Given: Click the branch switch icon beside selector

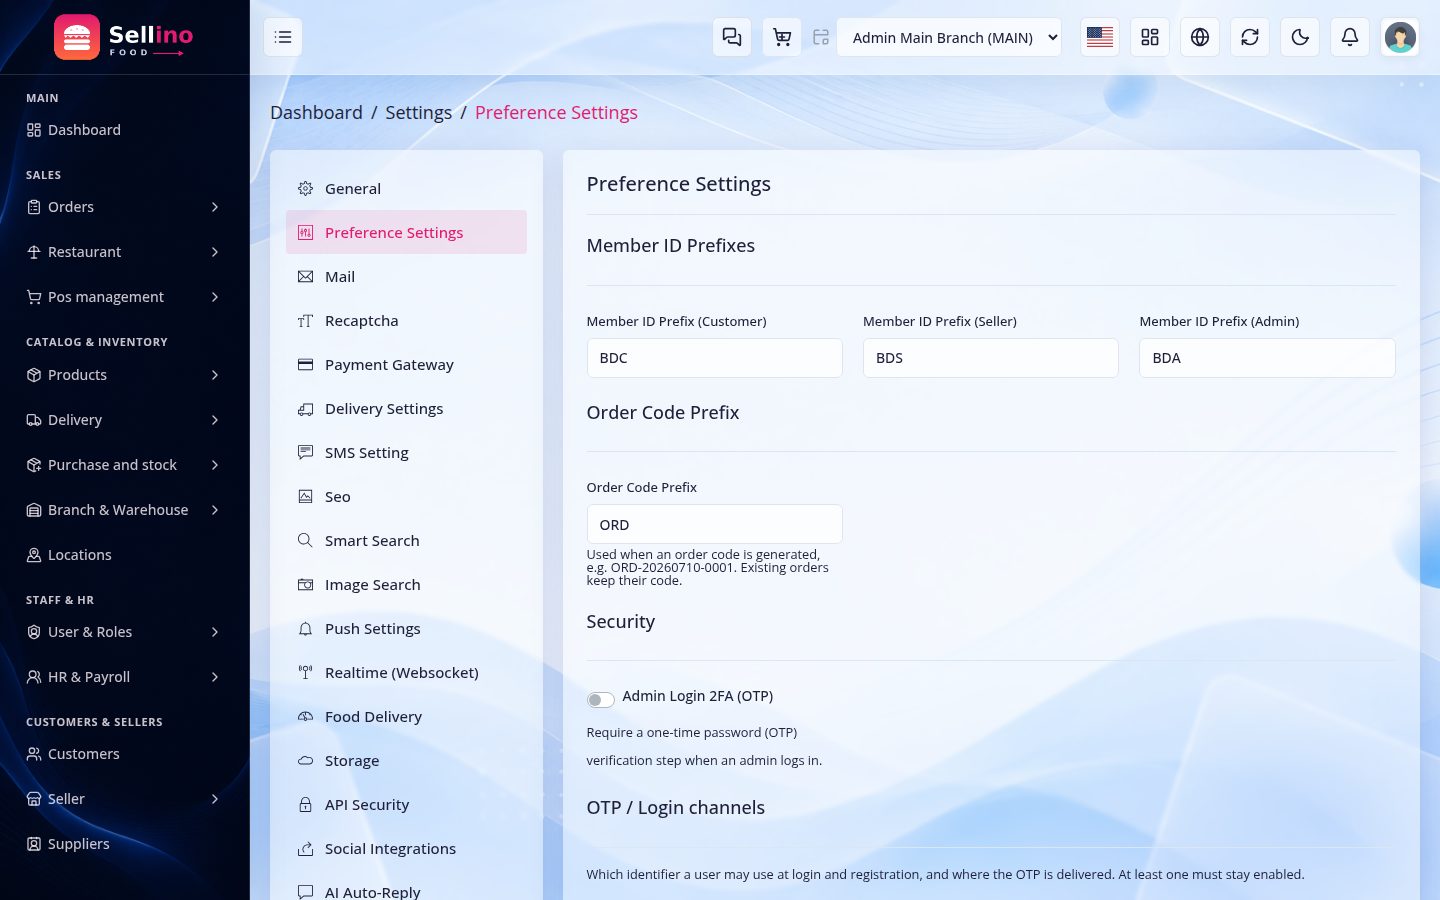Looking at the screenshot, I should 821,37.
